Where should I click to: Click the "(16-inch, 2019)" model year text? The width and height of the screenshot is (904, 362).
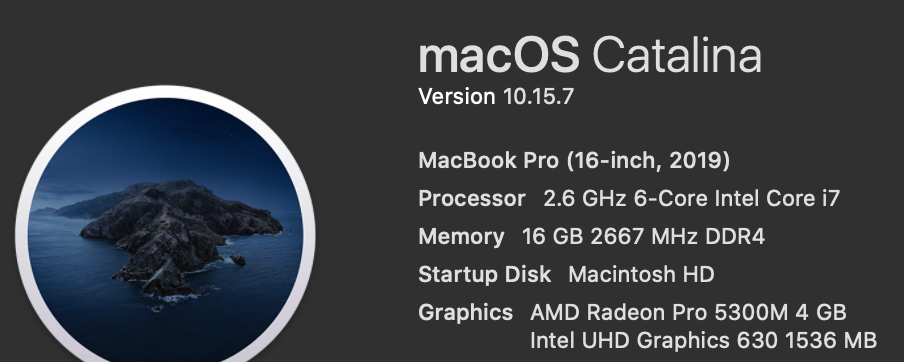(x=648, y=160)
